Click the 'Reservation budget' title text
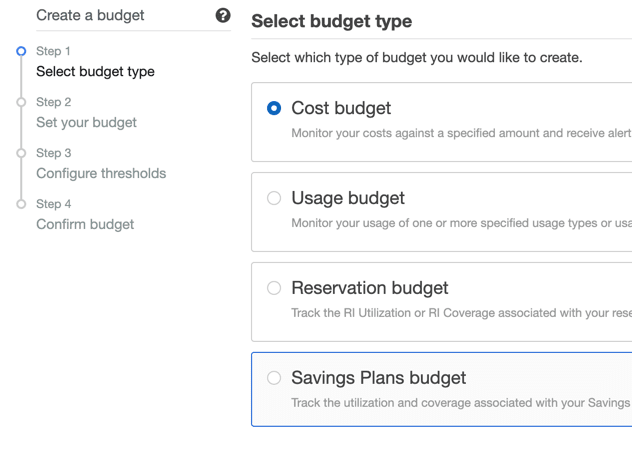The image size is (632, 450). coord(370,288)
